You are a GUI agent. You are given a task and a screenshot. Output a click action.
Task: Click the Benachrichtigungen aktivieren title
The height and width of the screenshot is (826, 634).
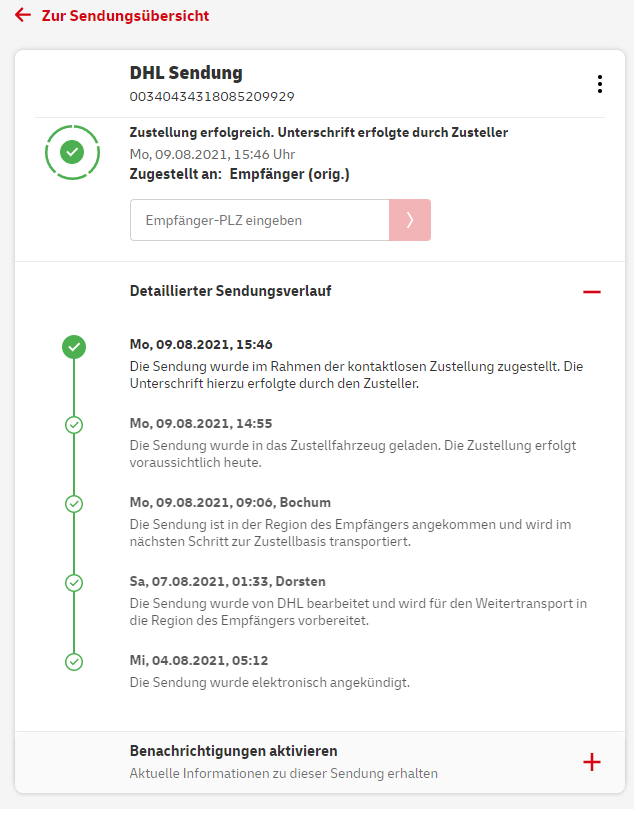point(233,751)
